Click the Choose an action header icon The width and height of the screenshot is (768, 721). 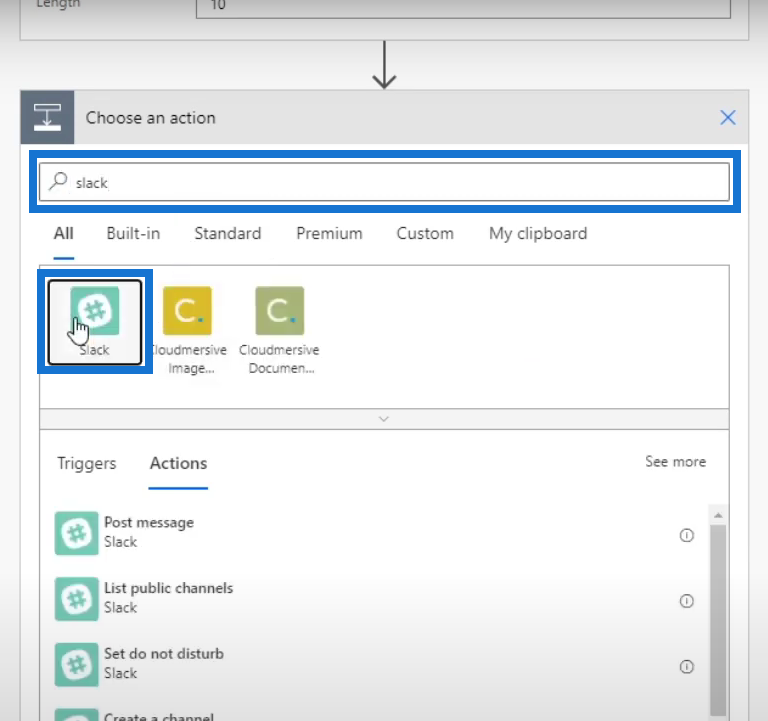click(x=47, y=118)
